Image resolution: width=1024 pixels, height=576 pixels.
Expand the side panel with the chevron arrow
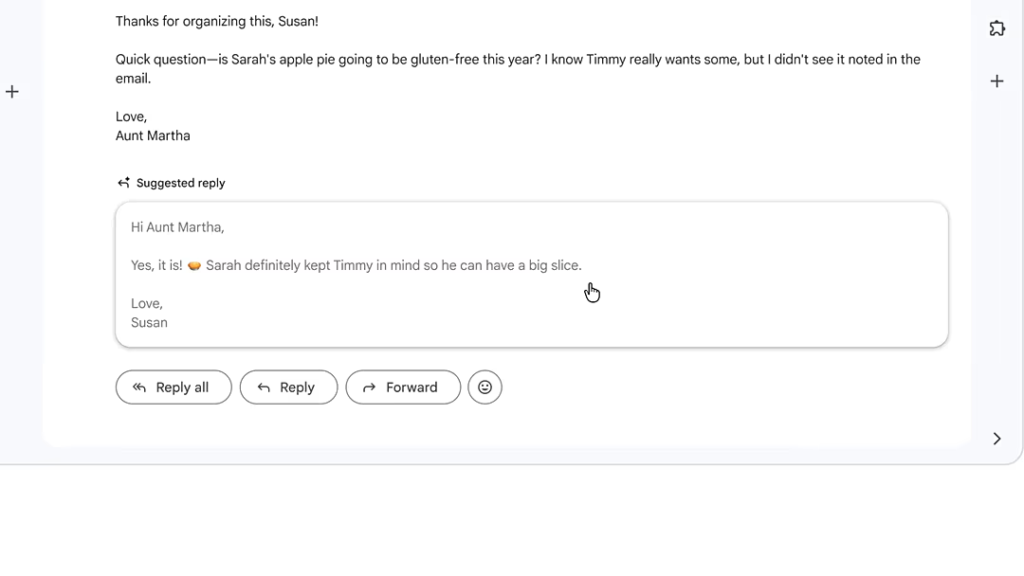996,438
